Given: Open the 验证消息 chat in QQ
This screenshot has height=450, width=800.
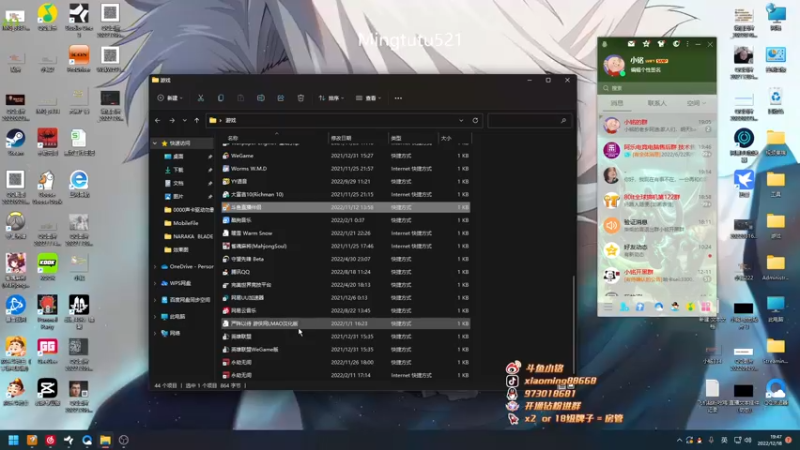Looking at the screenshot, I should 657,225.
